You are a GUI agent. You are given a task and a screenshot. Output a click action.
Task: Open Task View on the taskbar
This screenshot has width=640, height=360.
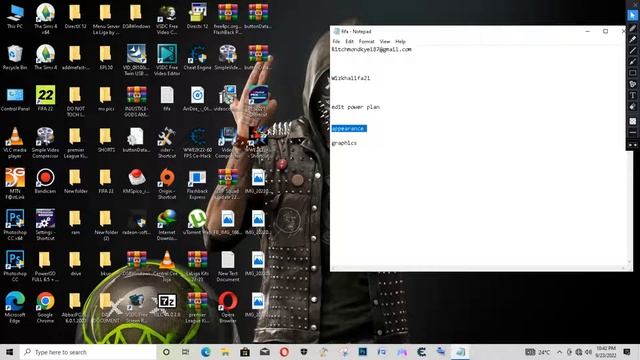click(x=185, y=352)
